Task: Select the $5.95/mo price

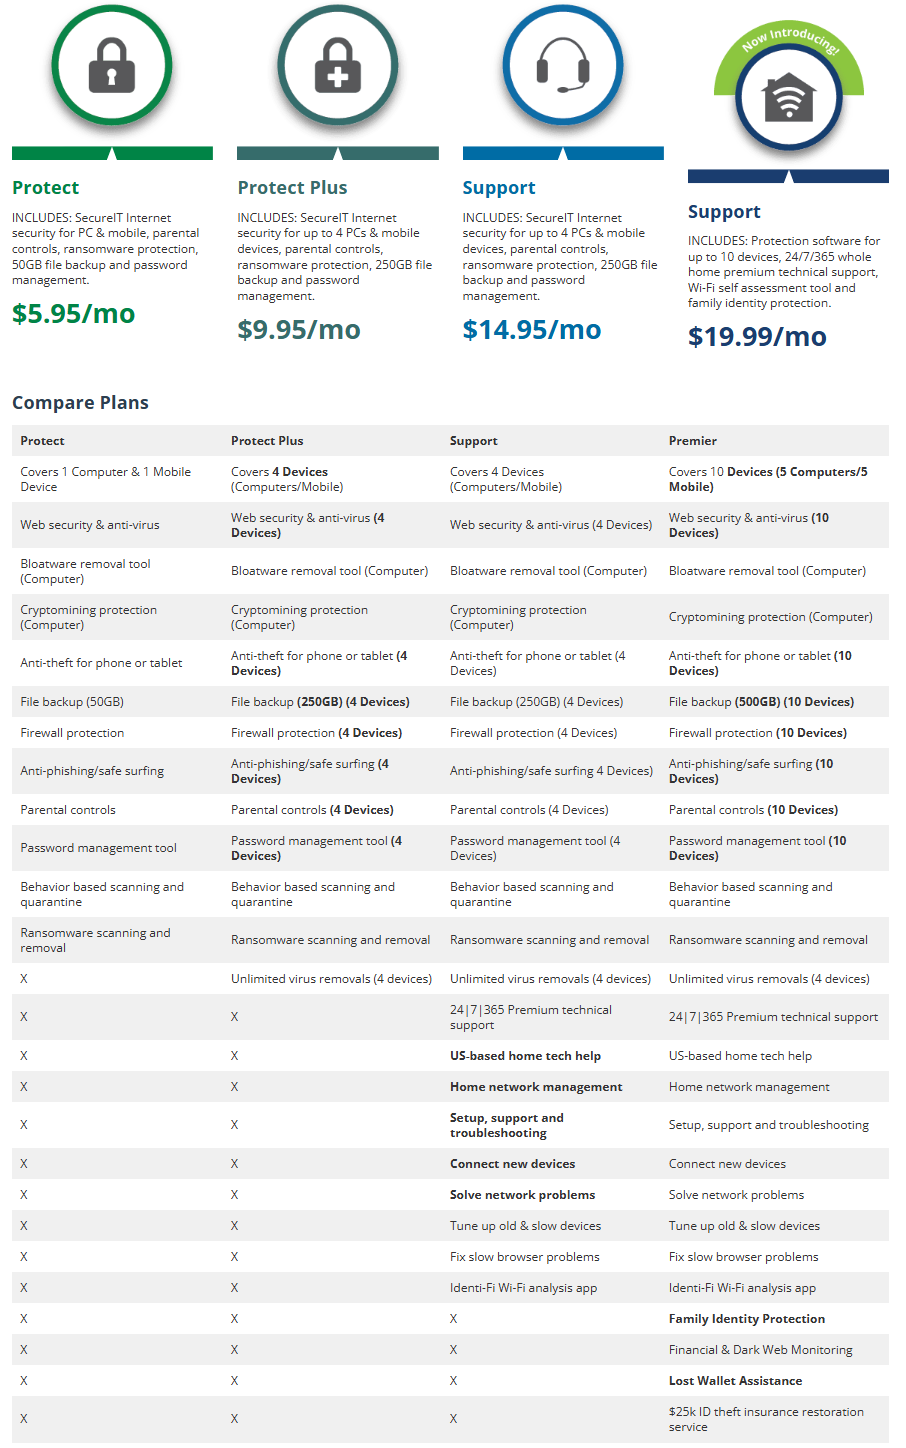Action: 73,314
